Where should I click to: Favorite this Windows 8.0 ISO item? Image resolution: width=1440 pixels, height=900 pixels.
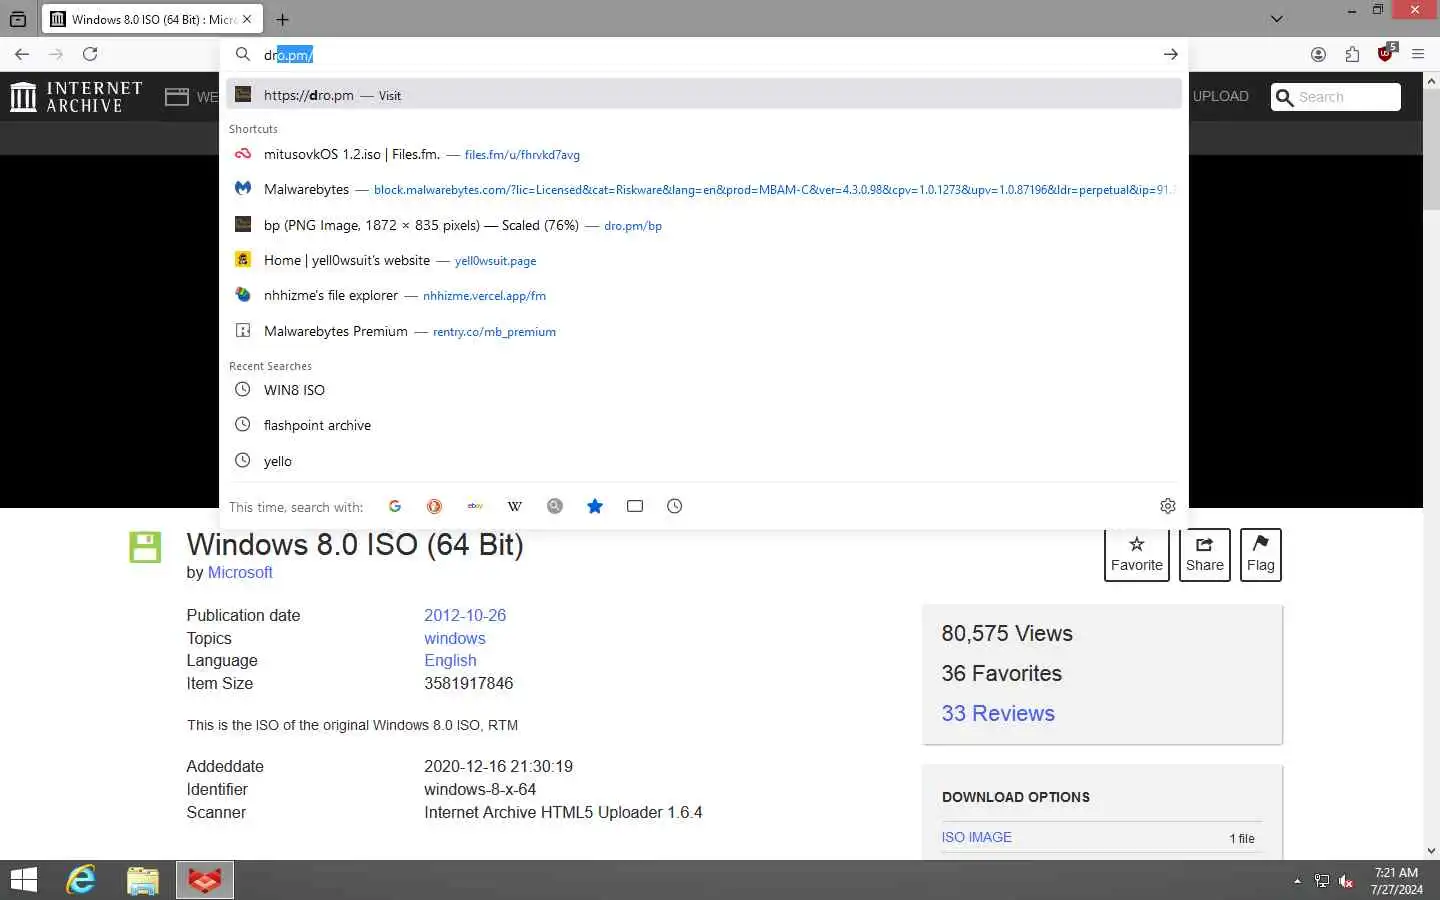pyautogui.click(x=1137, y=555)
